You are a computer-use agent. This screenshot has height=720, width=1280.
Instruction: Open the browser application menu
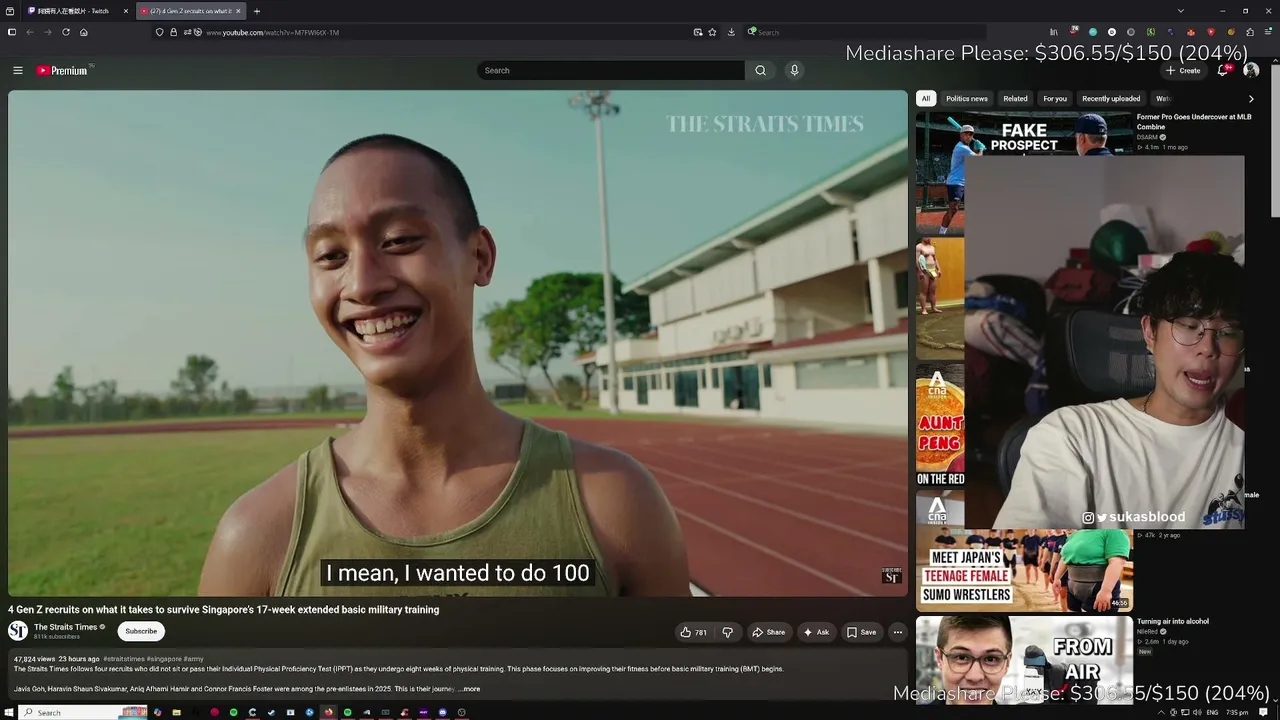coord(1267,32)
